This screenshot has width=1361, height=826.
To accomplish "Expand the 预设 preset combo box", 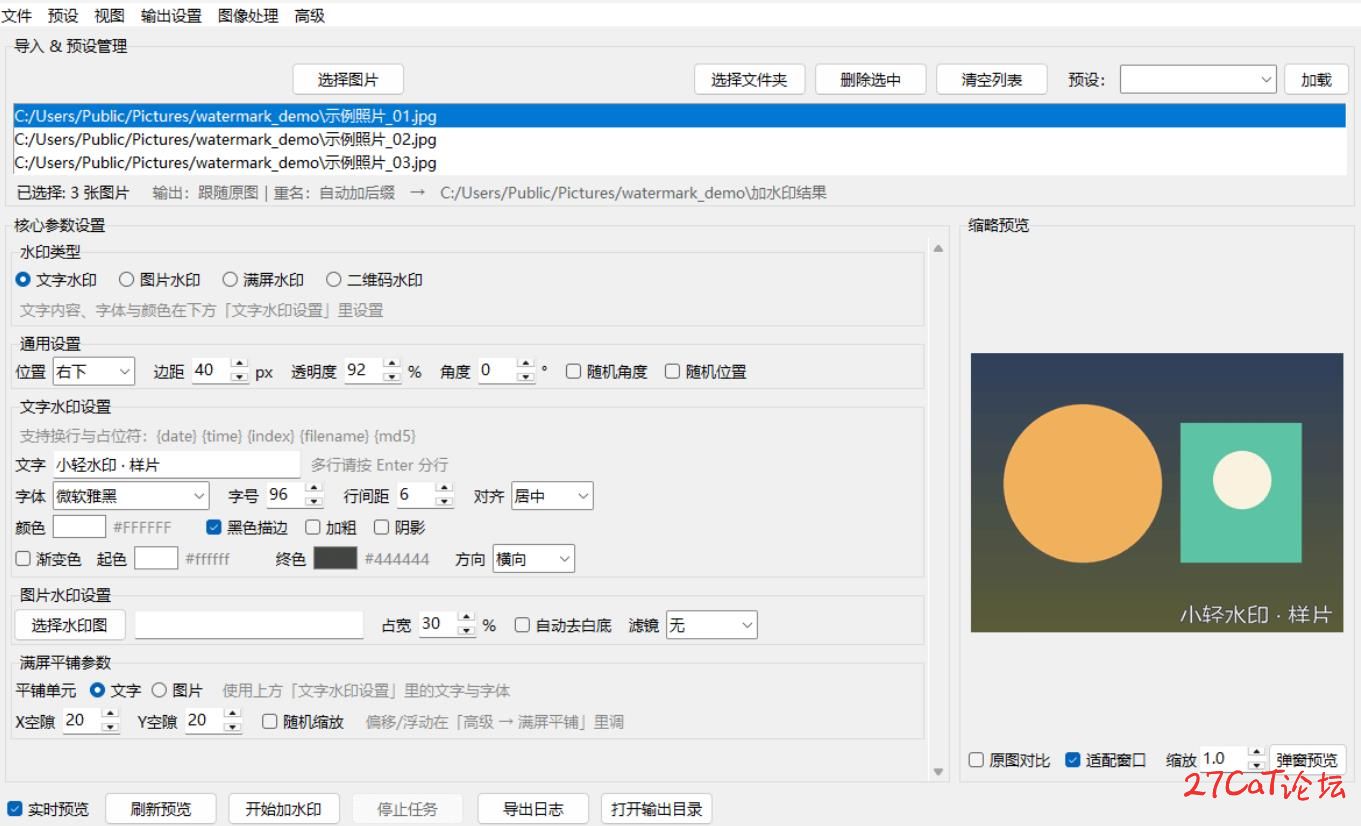I will (1198, 80).
